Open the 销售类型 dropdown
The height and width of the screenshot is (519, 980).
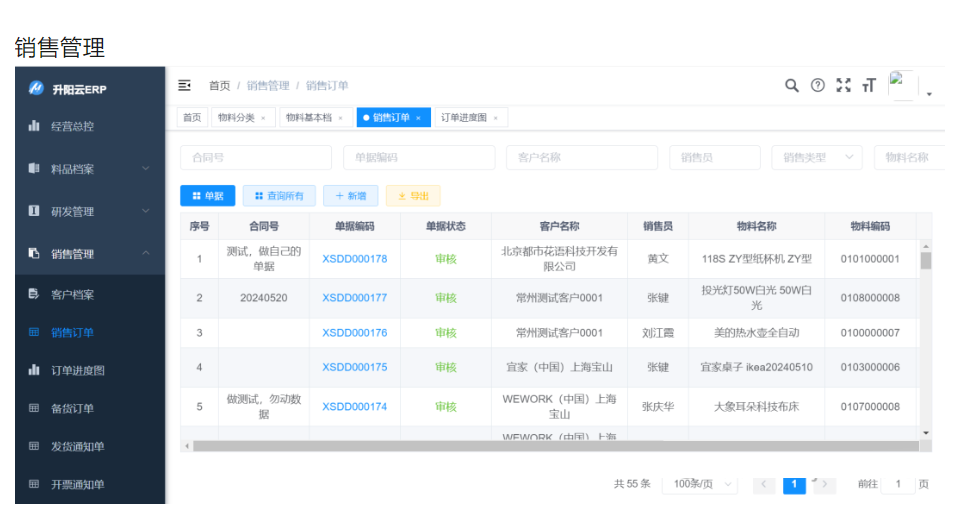click(817, 158)
